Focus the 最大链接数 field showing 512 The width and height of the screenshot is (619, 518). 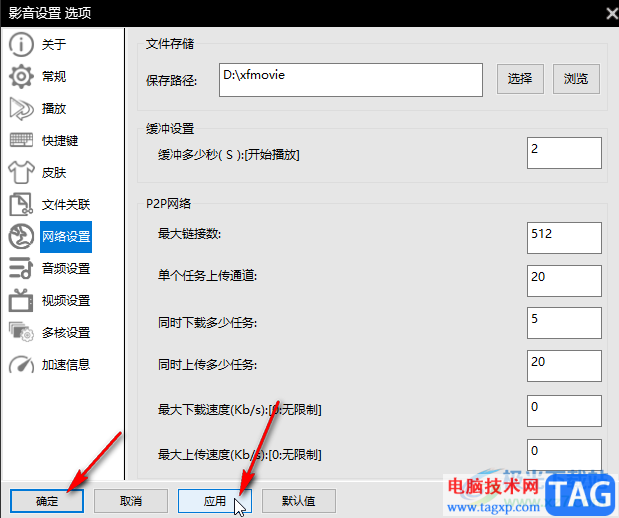click(564, 238)
